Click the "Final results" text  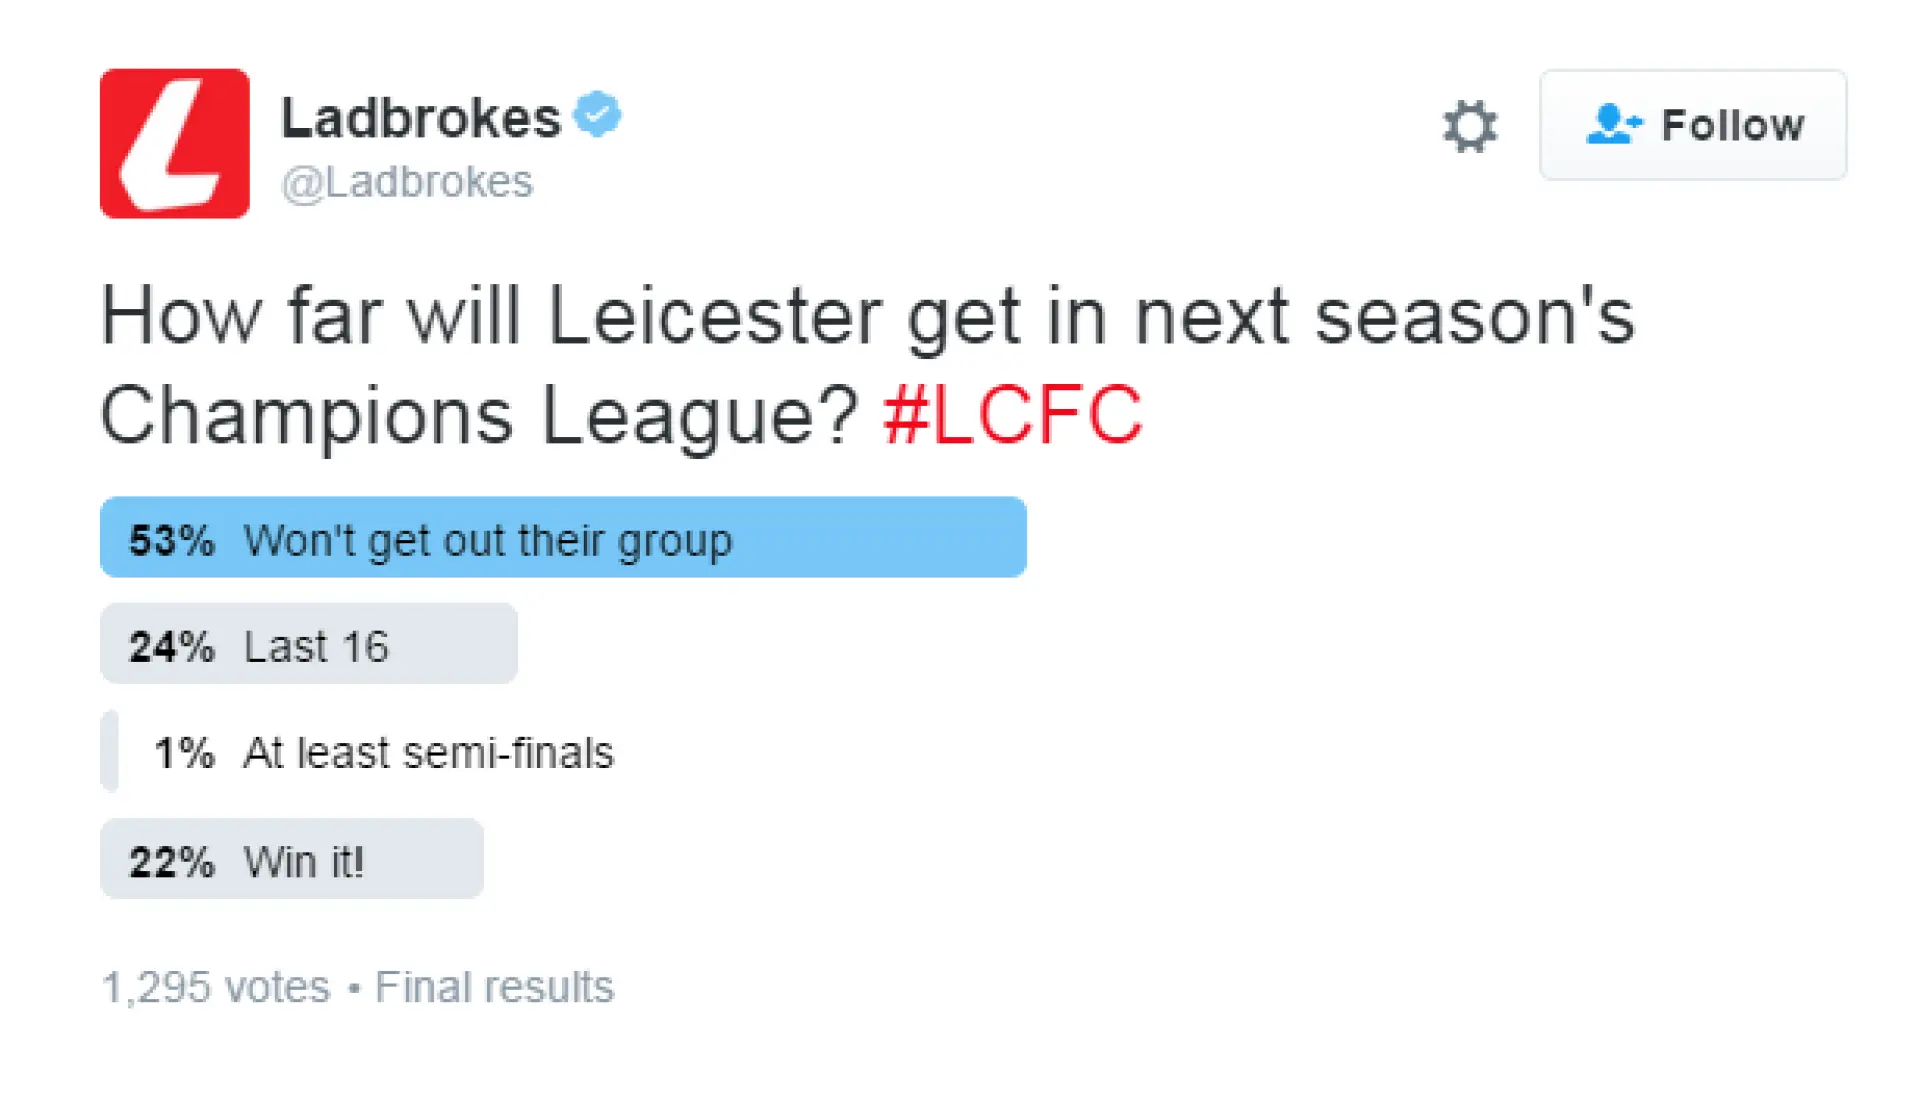click(x=494, y=987)
